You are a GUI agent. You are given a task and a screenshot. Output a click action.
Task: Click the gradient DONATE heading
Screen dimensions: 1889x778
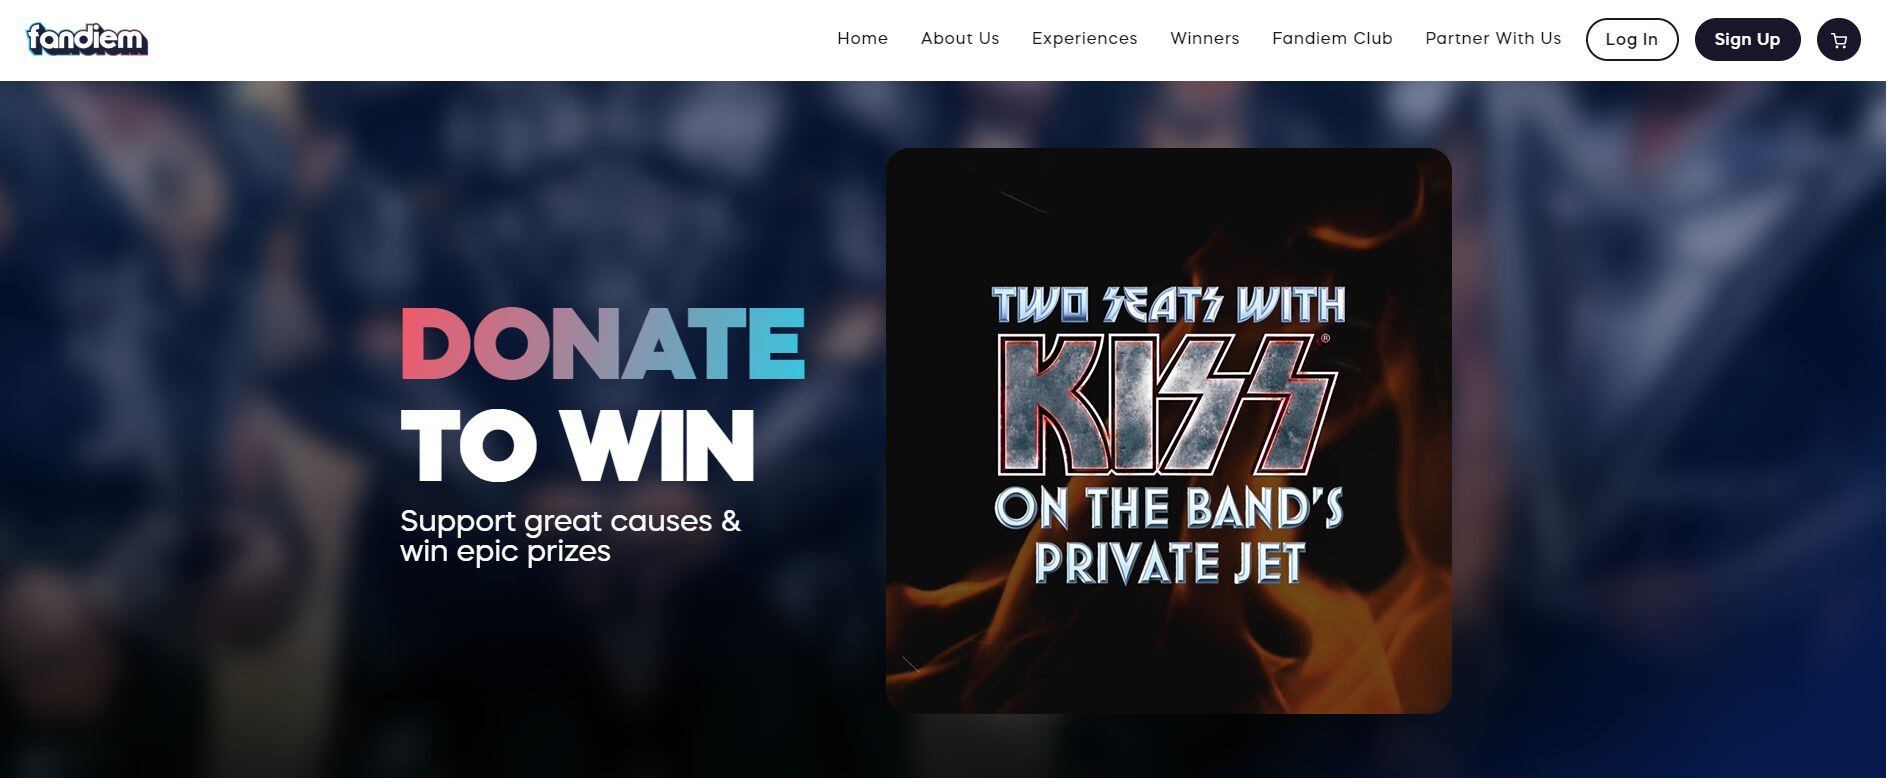(603, 343)
